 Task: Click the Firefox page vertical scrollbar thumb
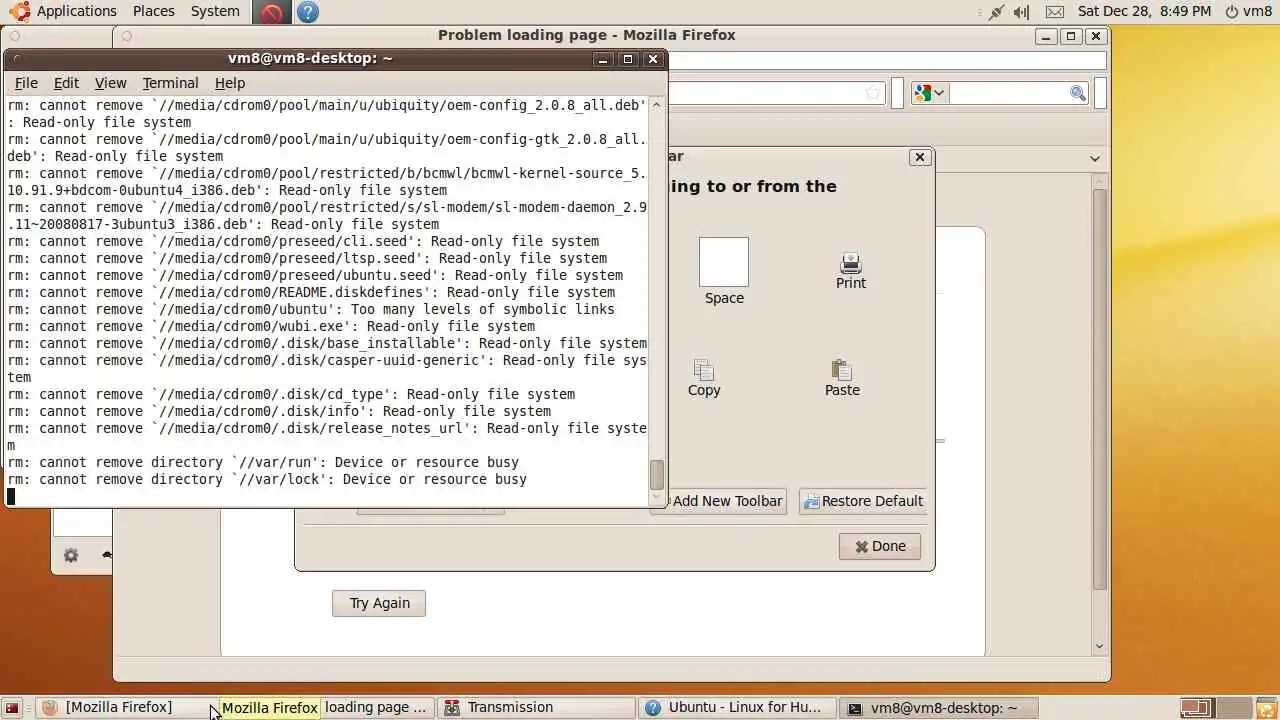1100,388
